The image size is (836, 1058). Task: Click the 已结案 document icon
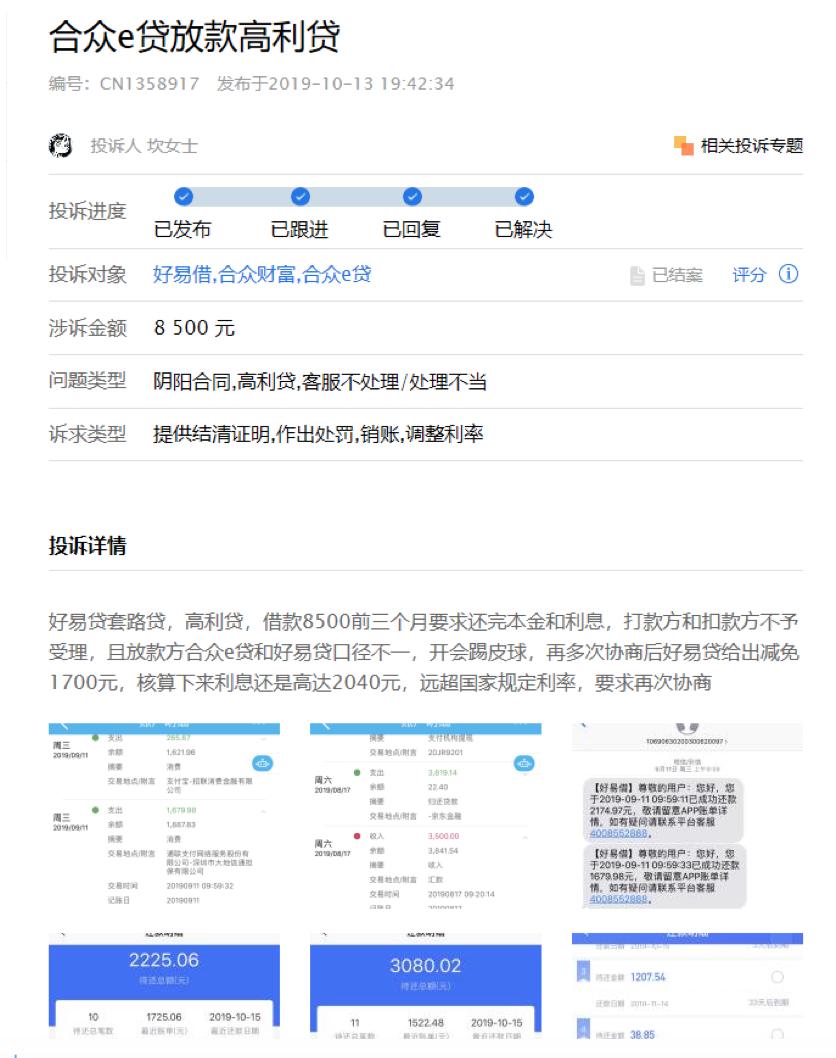(637, 274)
